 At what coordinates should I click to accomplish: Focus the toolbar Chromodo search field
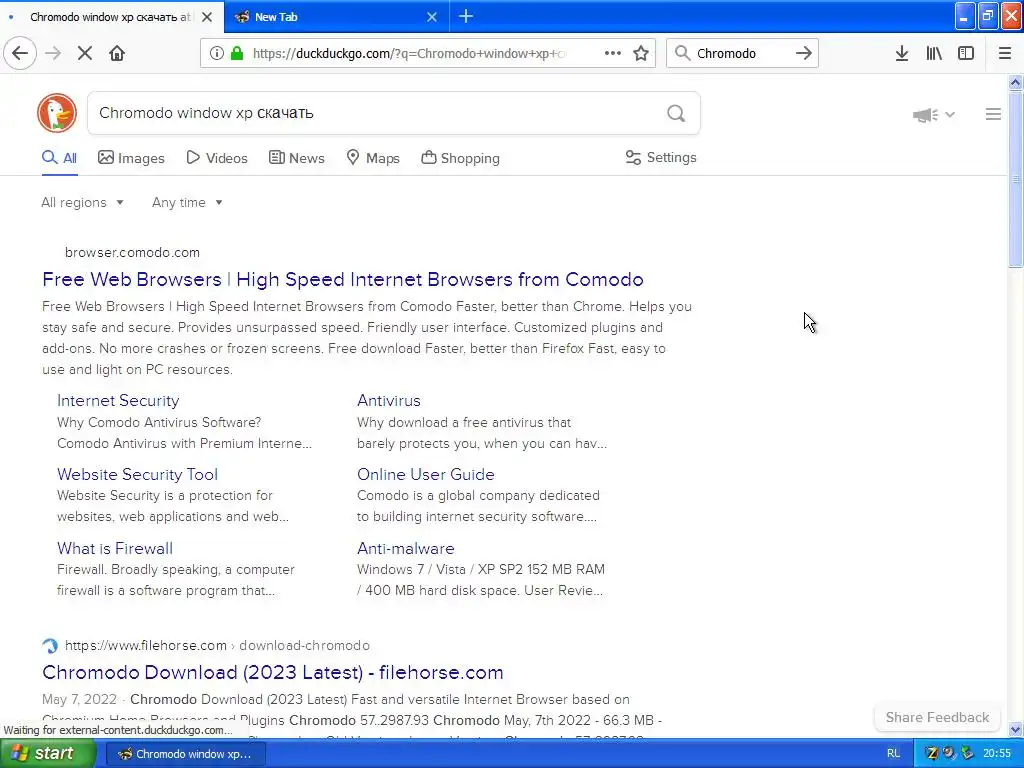pyautogui.click(x=741, y=54)
